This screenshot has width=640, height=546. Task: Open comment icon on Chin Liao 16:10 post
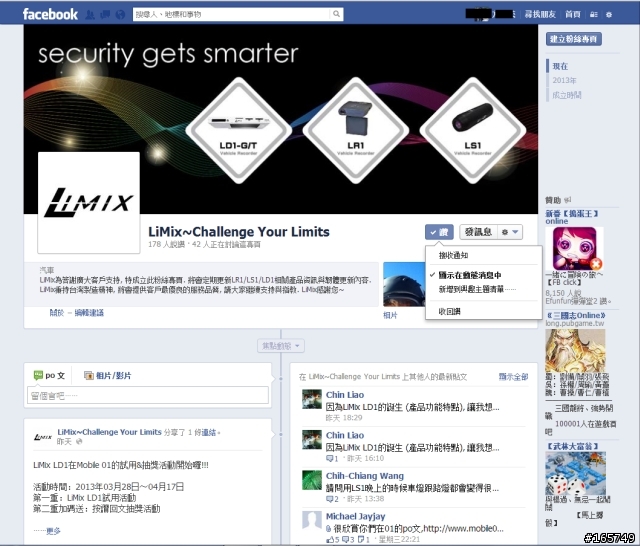(331, 459)
